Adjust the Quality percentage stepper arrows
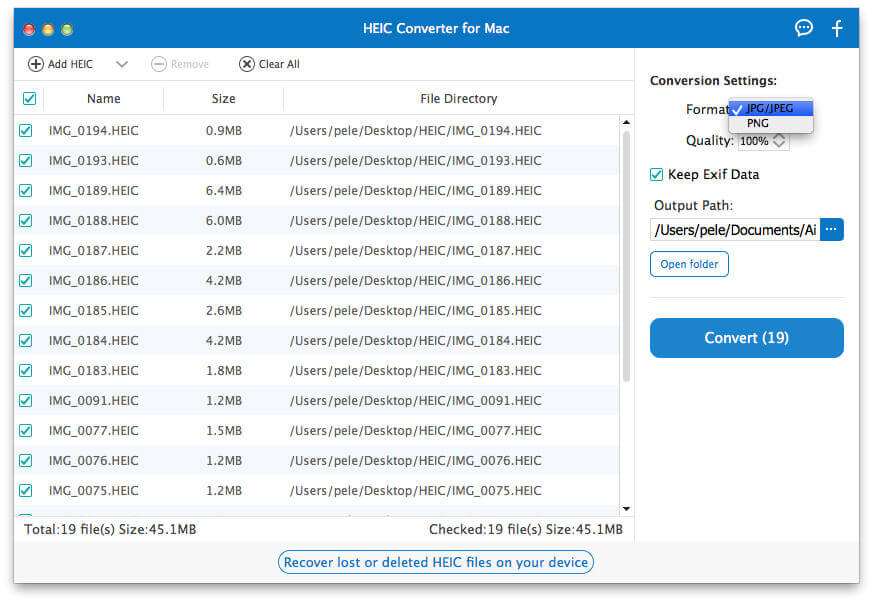This screenshot has height=603, width=873. pyautogui.click(x=779, y=141)
